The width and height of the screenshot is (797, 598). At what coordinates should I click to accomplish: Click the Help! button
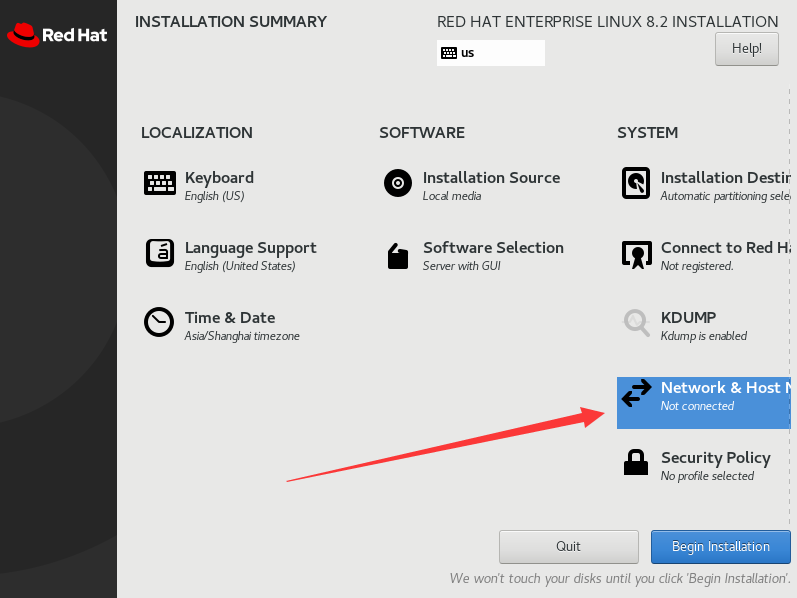[747, 49]
